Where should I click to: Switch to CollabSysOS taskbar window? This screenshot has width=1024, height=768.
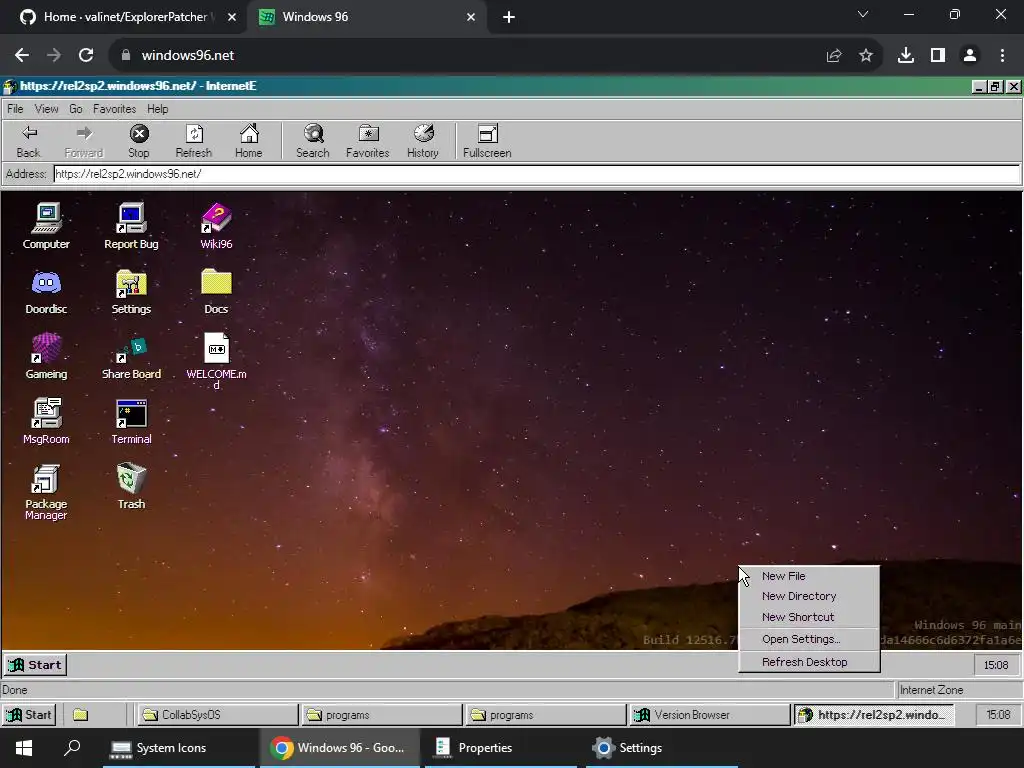point(217,715)
